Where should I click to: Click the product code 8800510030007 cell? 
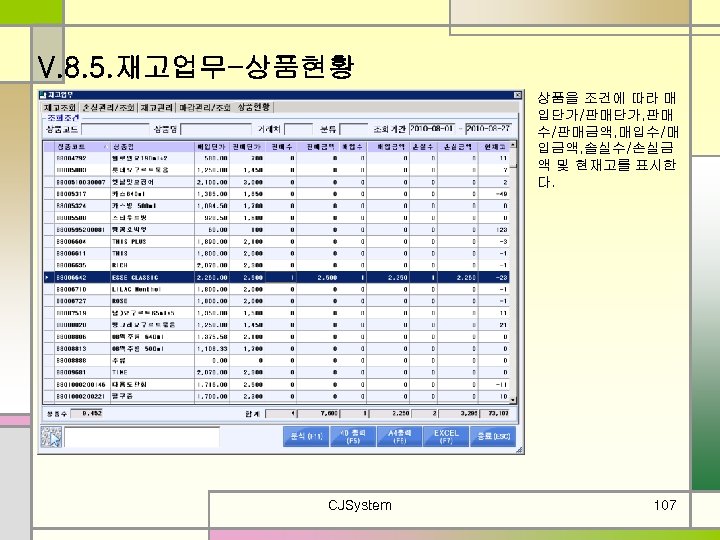pyautogui.click(x=82, y=182)
